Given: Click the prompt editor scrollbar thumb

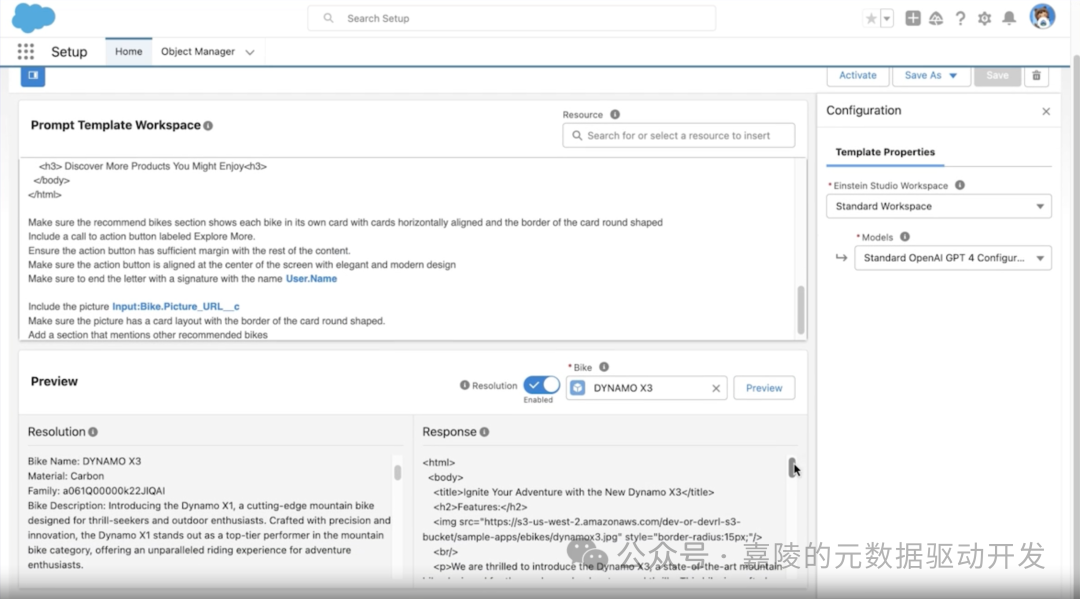Looking at the screenshot, I should pos(800,310).
